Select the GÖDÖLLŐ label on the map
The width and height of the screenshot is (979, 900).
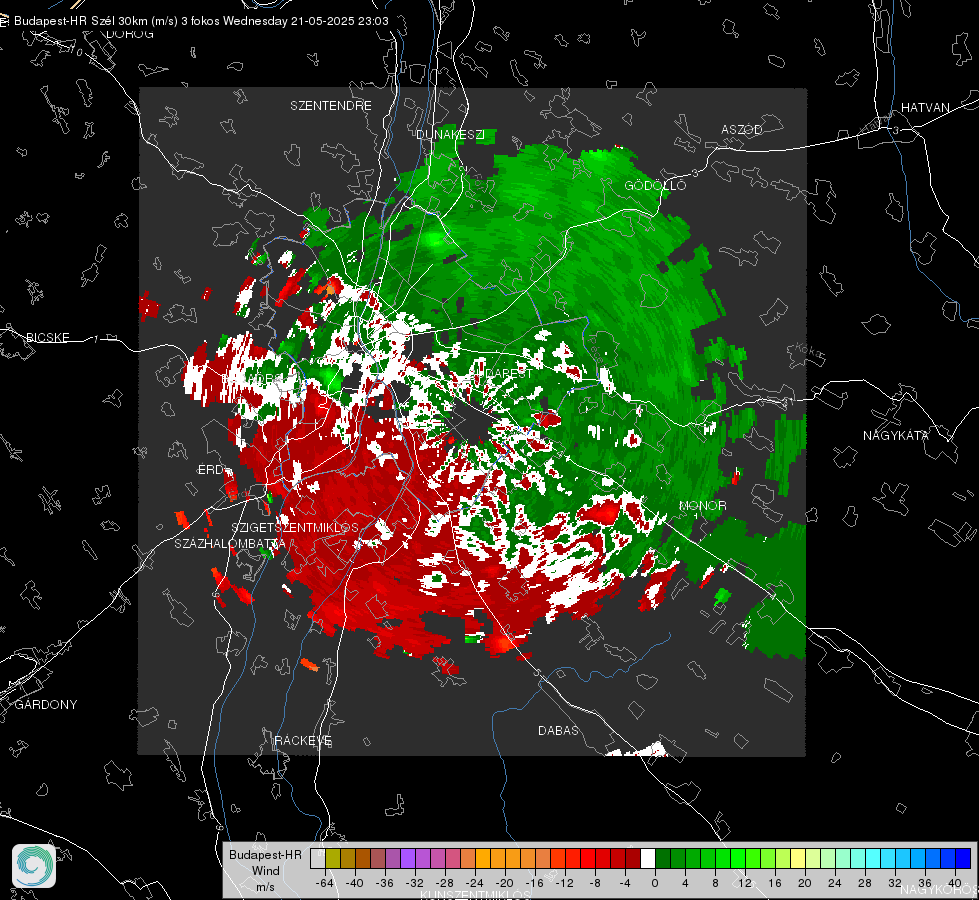coord(655,185)
